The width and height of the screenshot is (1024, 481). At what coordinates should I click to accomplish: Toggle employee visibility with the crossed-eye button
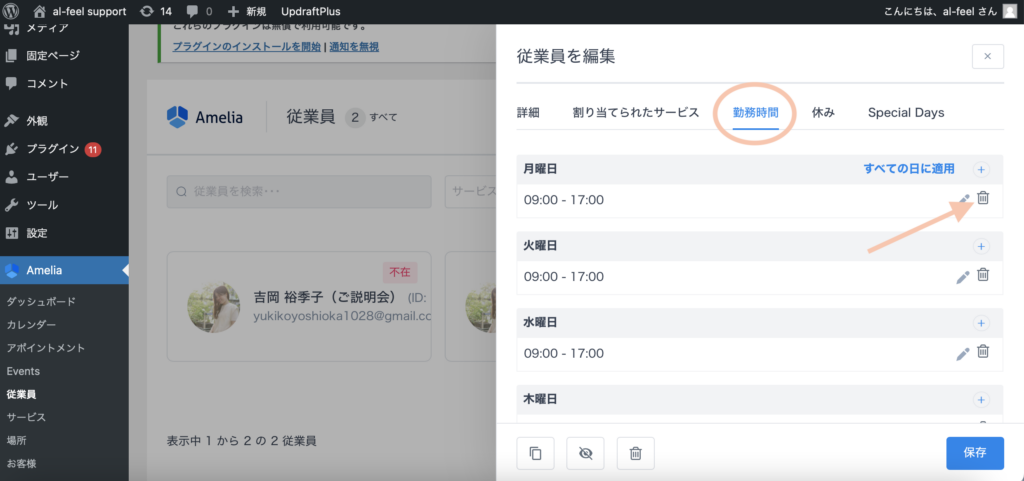point(585,453)
